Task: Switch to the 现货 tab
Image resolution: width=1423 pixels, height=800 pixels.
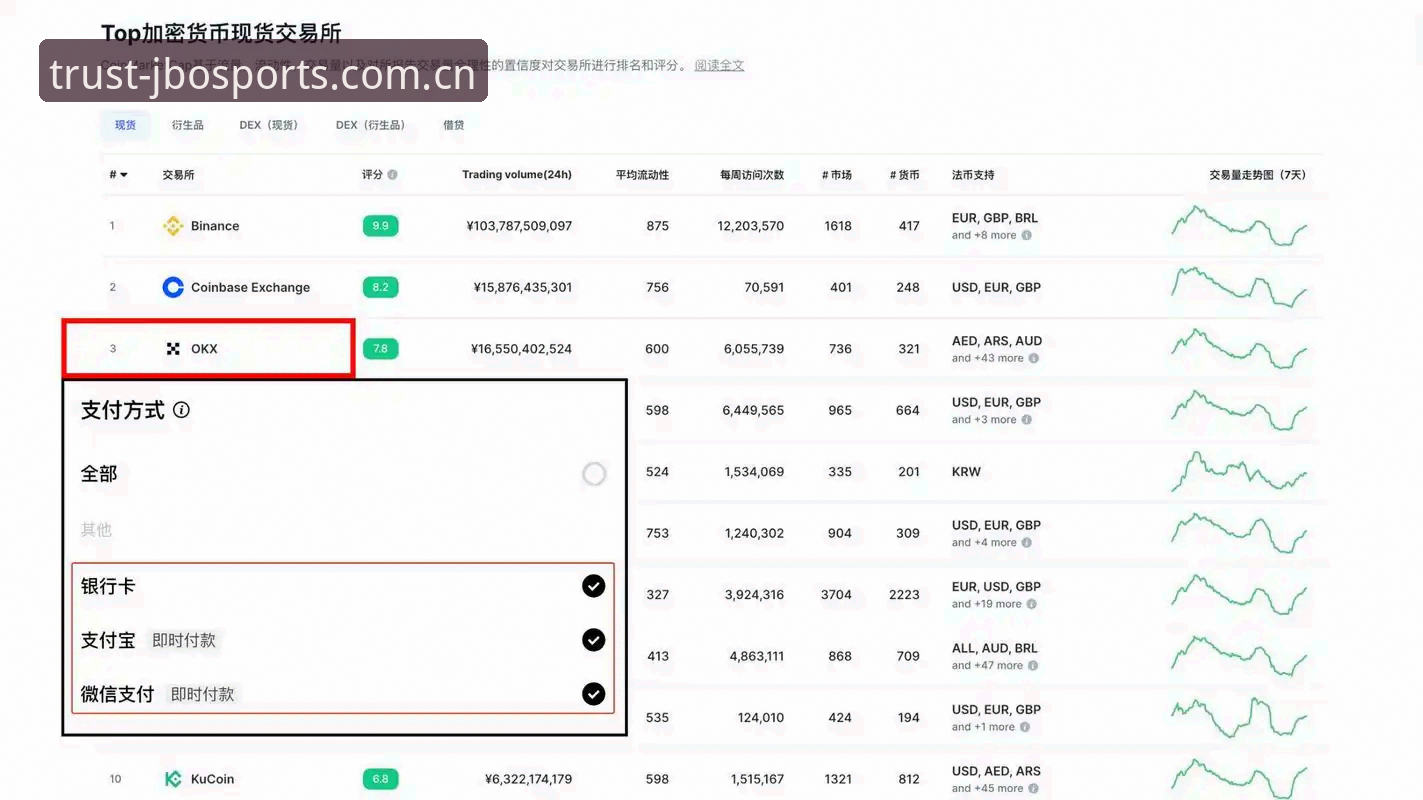Action: pos(125,125)
